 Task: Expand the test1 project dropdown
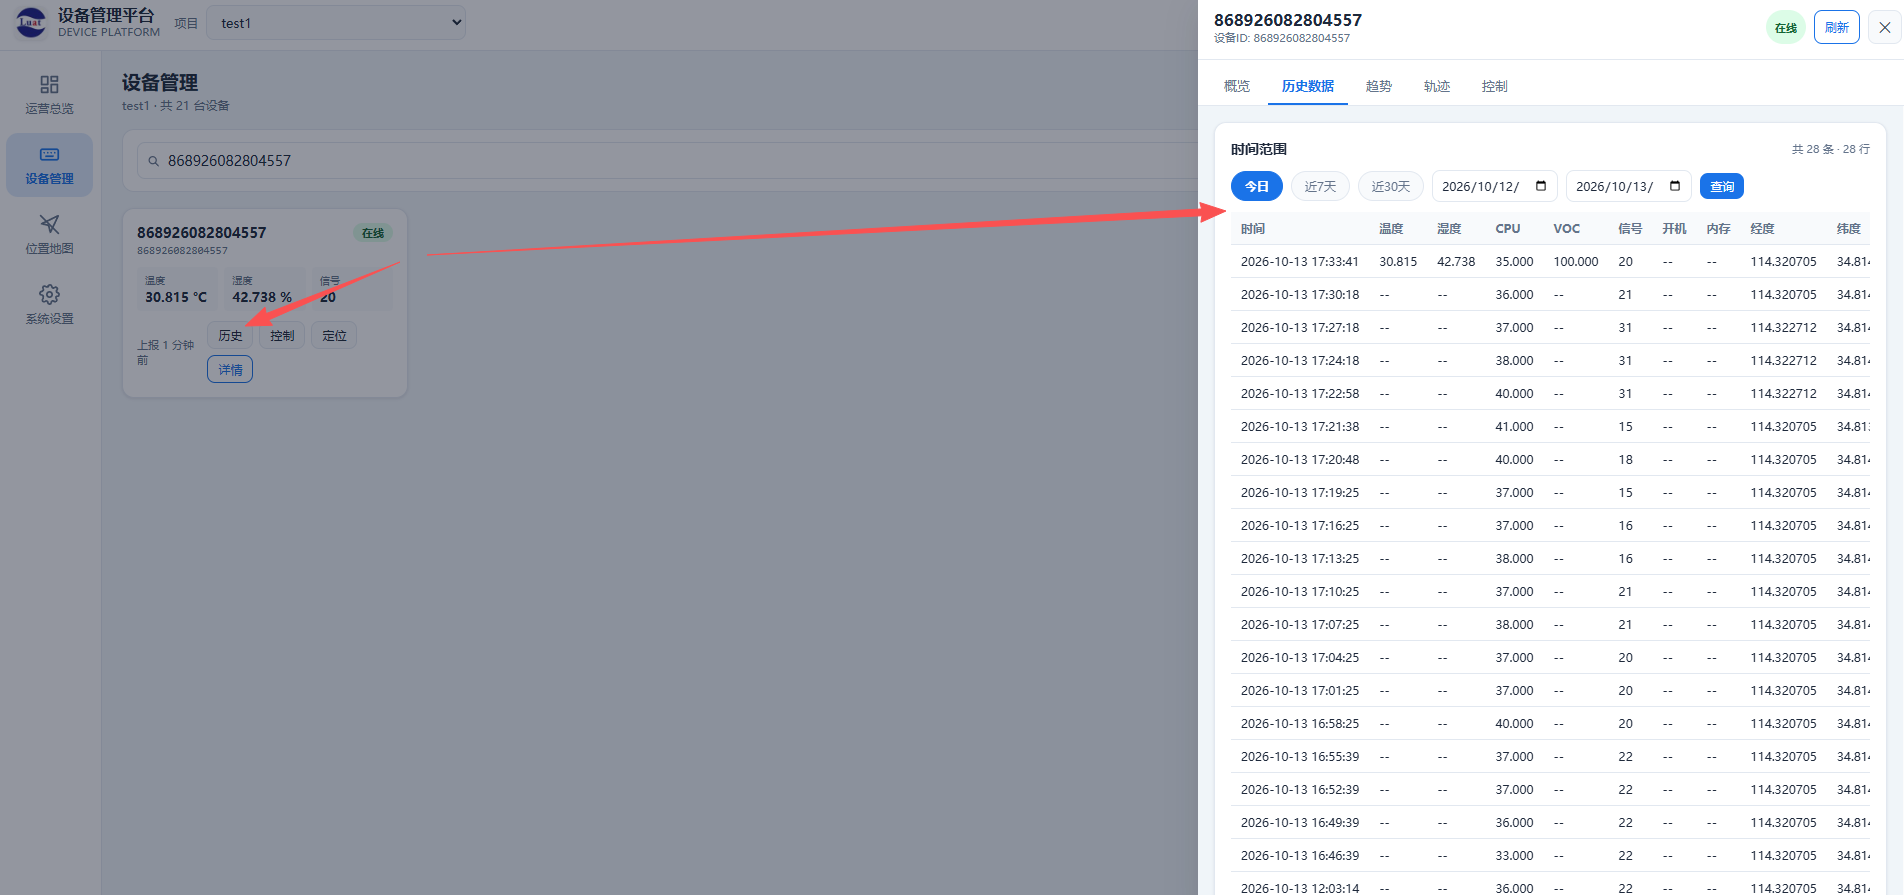336,23
